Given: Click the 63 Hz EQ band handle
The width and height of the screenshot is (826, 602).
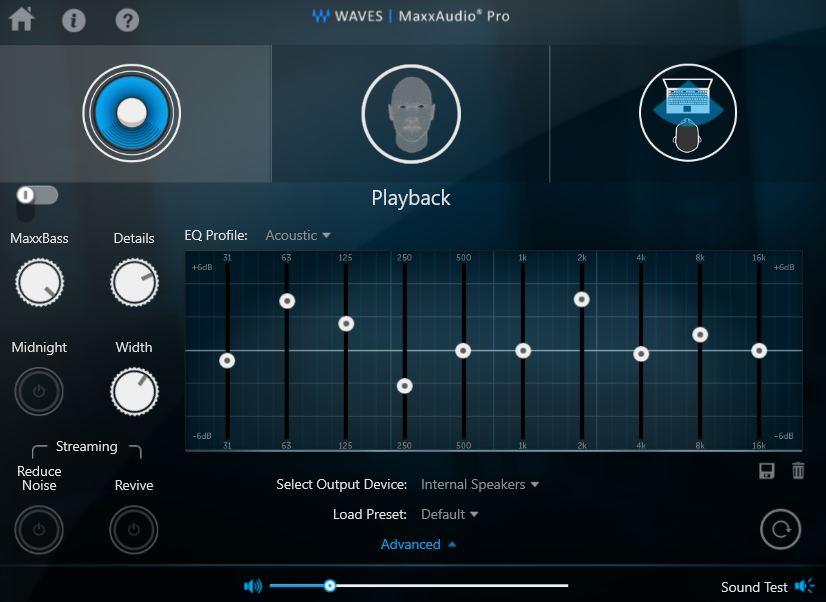Looking at the screenshot, I should coord(287,301).
